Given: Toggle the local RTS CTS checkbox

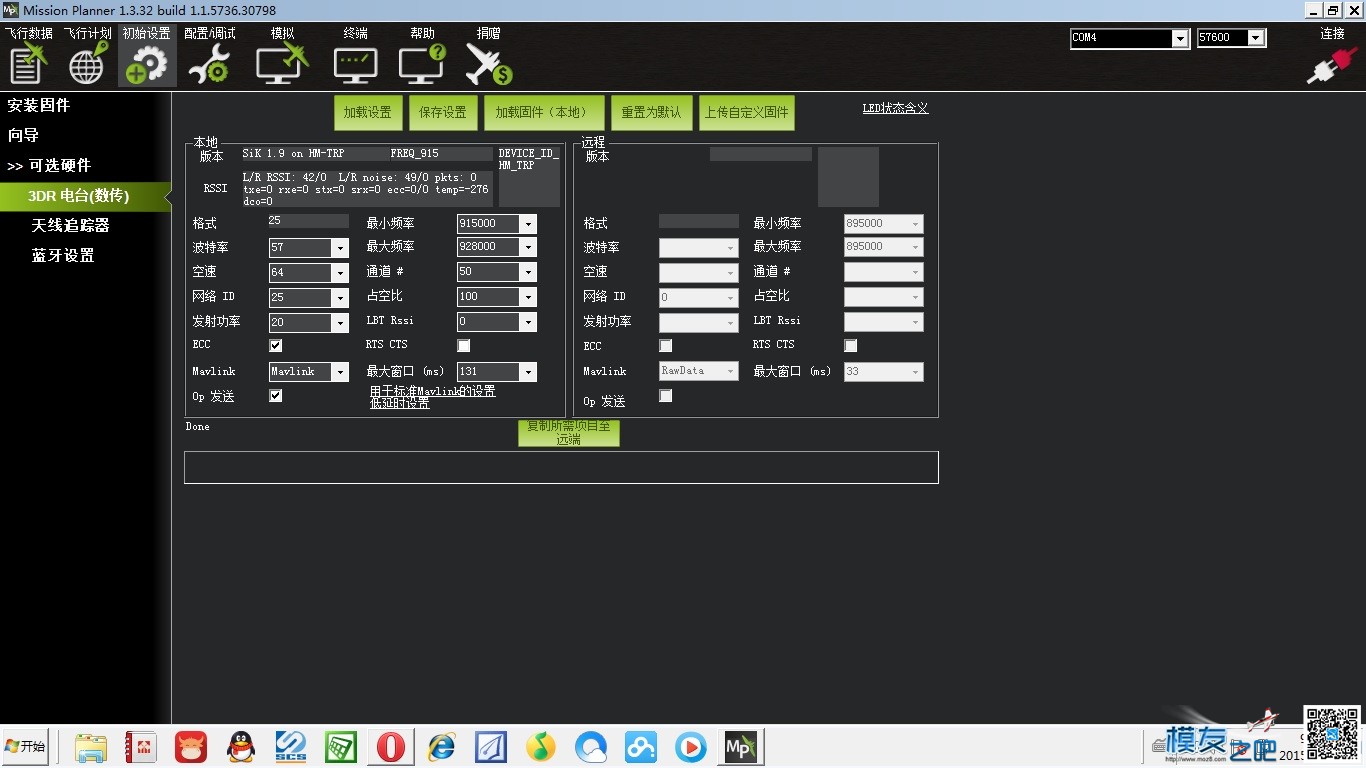Looking at the screenshot, I should (464, 345).
